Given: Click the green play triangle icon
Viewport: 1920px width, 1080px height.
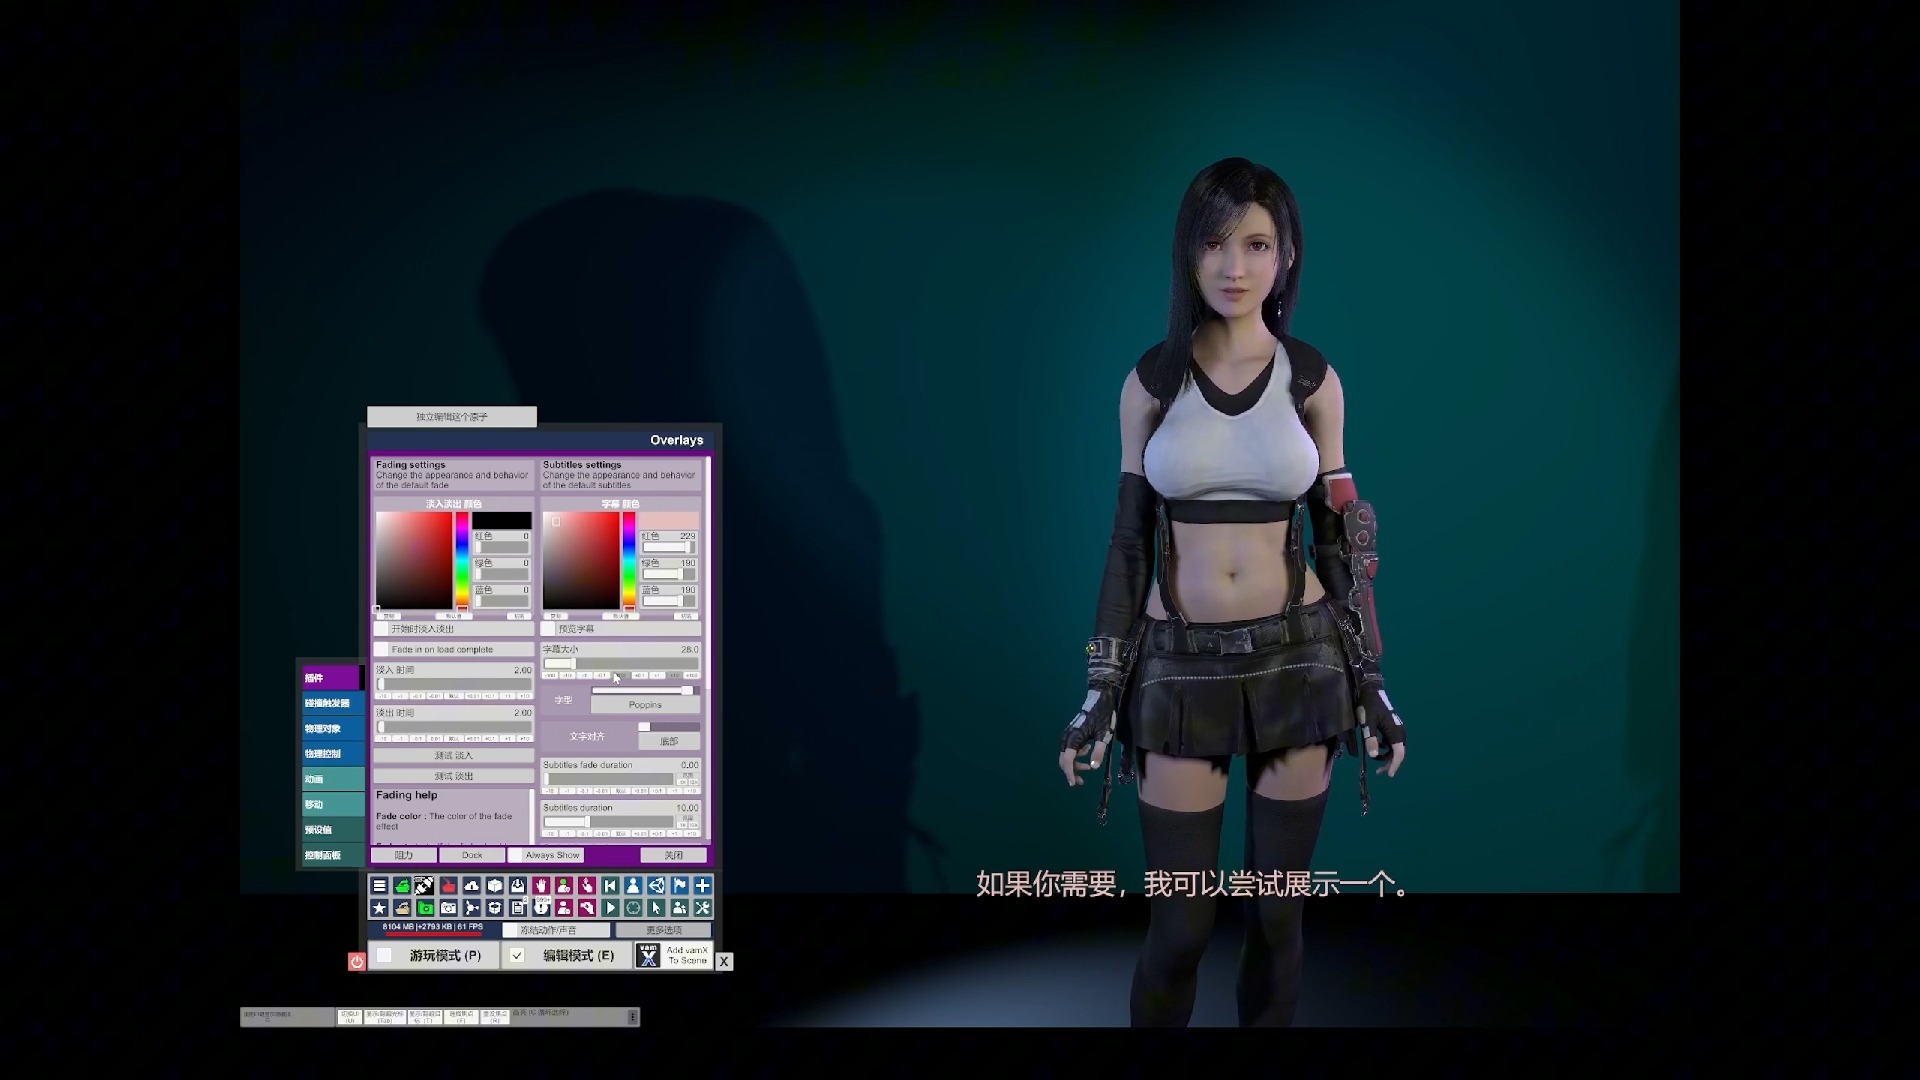Looking at the screenshot, I should click(x=610, y=908).
